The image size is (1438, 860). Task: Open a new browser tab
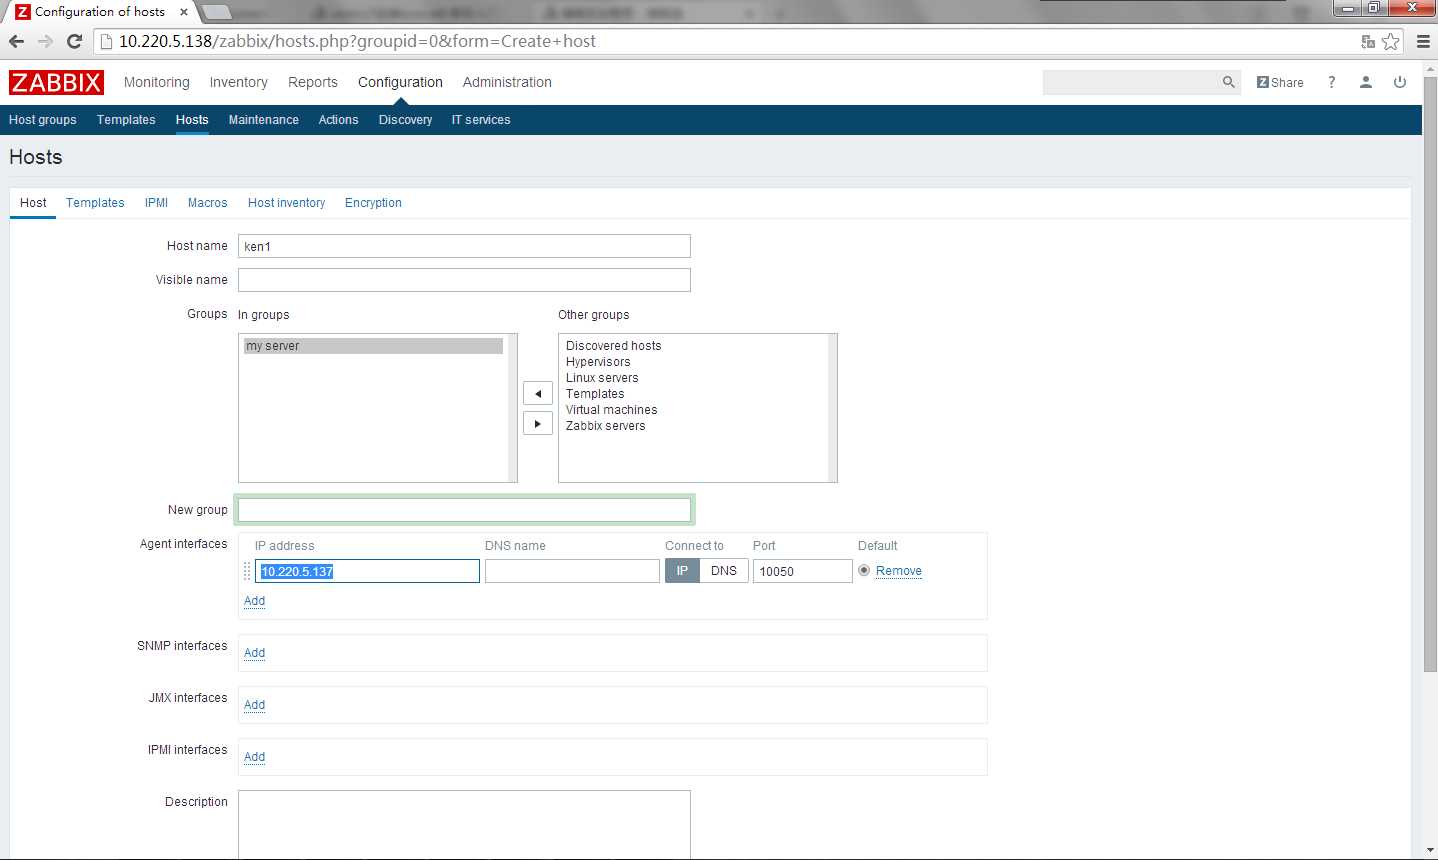216,13
